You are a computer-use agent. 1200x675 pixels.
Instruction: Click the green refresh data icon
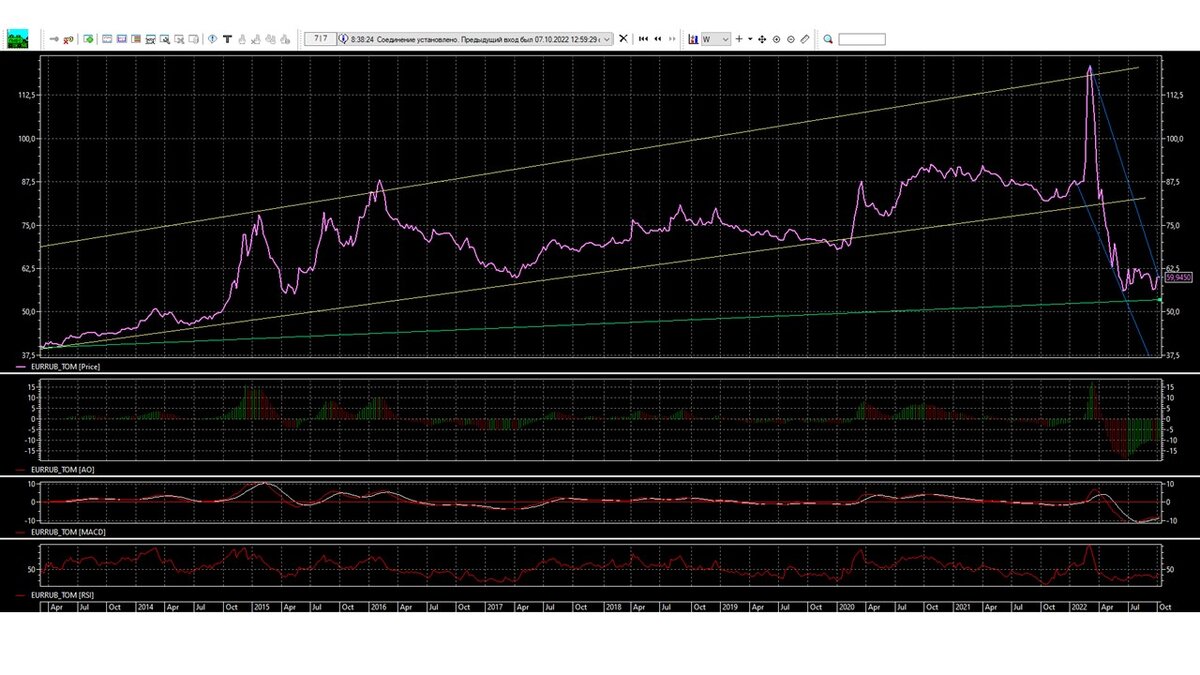(88, 39)
